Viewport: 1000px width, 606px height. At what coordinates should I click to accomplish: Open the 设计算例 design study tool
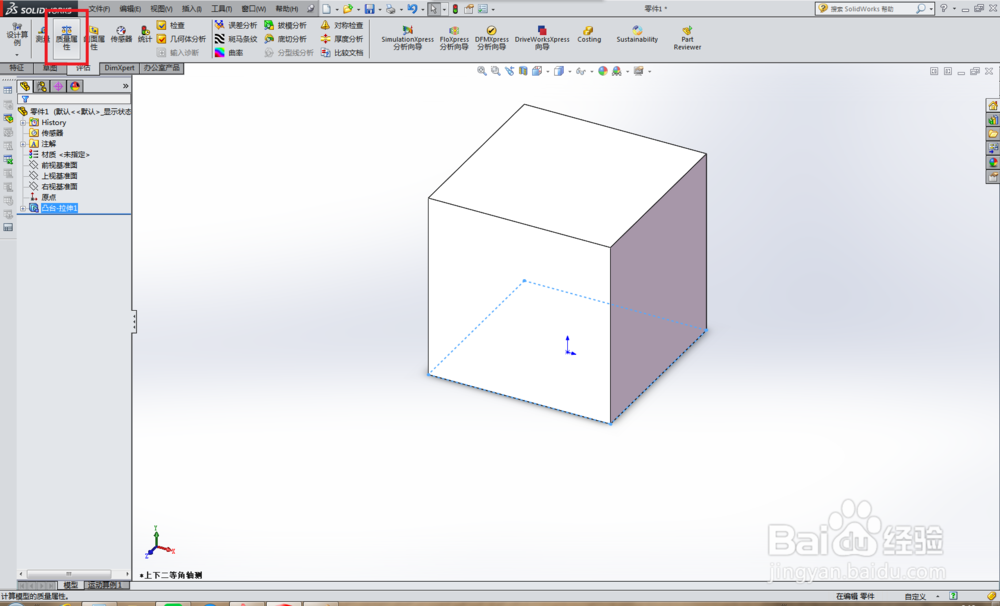(x=17, y=36)
